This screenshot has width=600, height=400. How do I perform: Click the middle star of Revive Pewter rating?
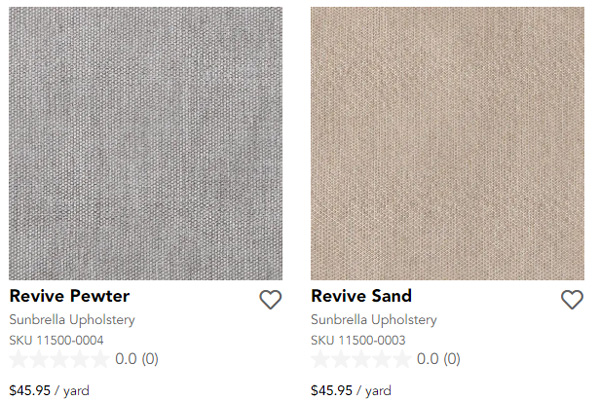click(x=59, y=359)
